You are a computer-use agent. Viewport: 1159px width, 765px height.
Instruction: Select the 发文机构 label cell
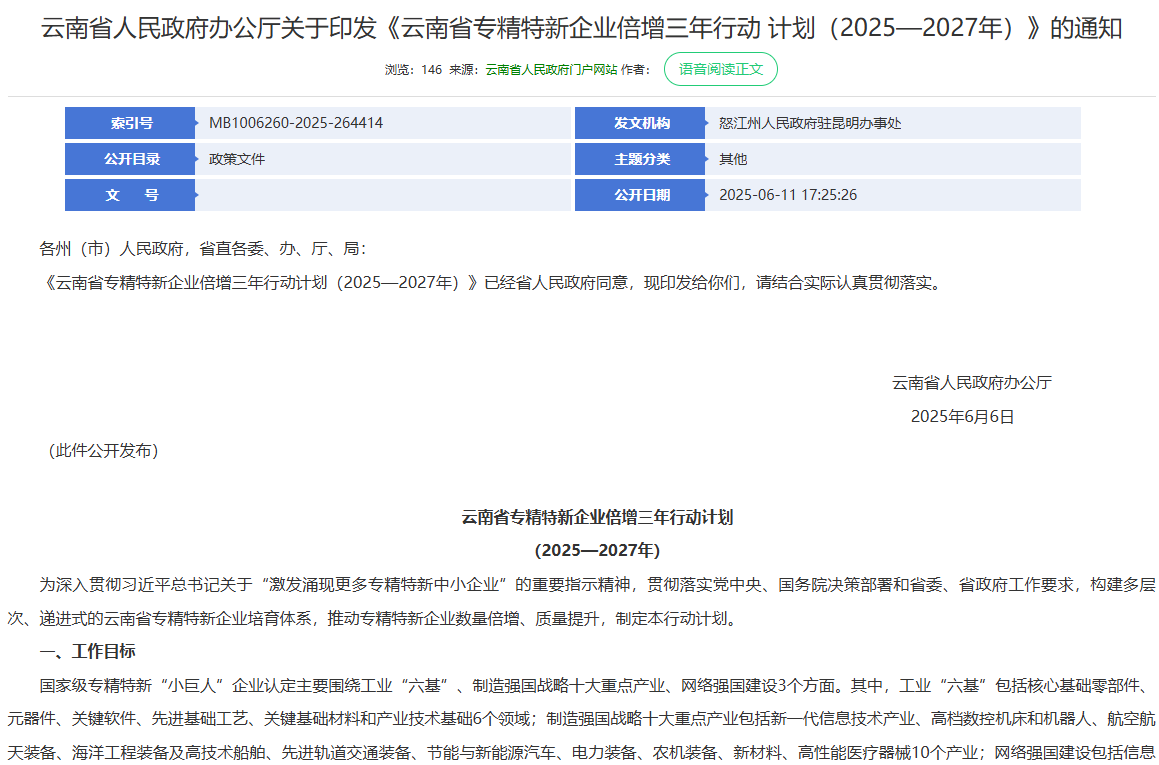click(x=640, y=123)
